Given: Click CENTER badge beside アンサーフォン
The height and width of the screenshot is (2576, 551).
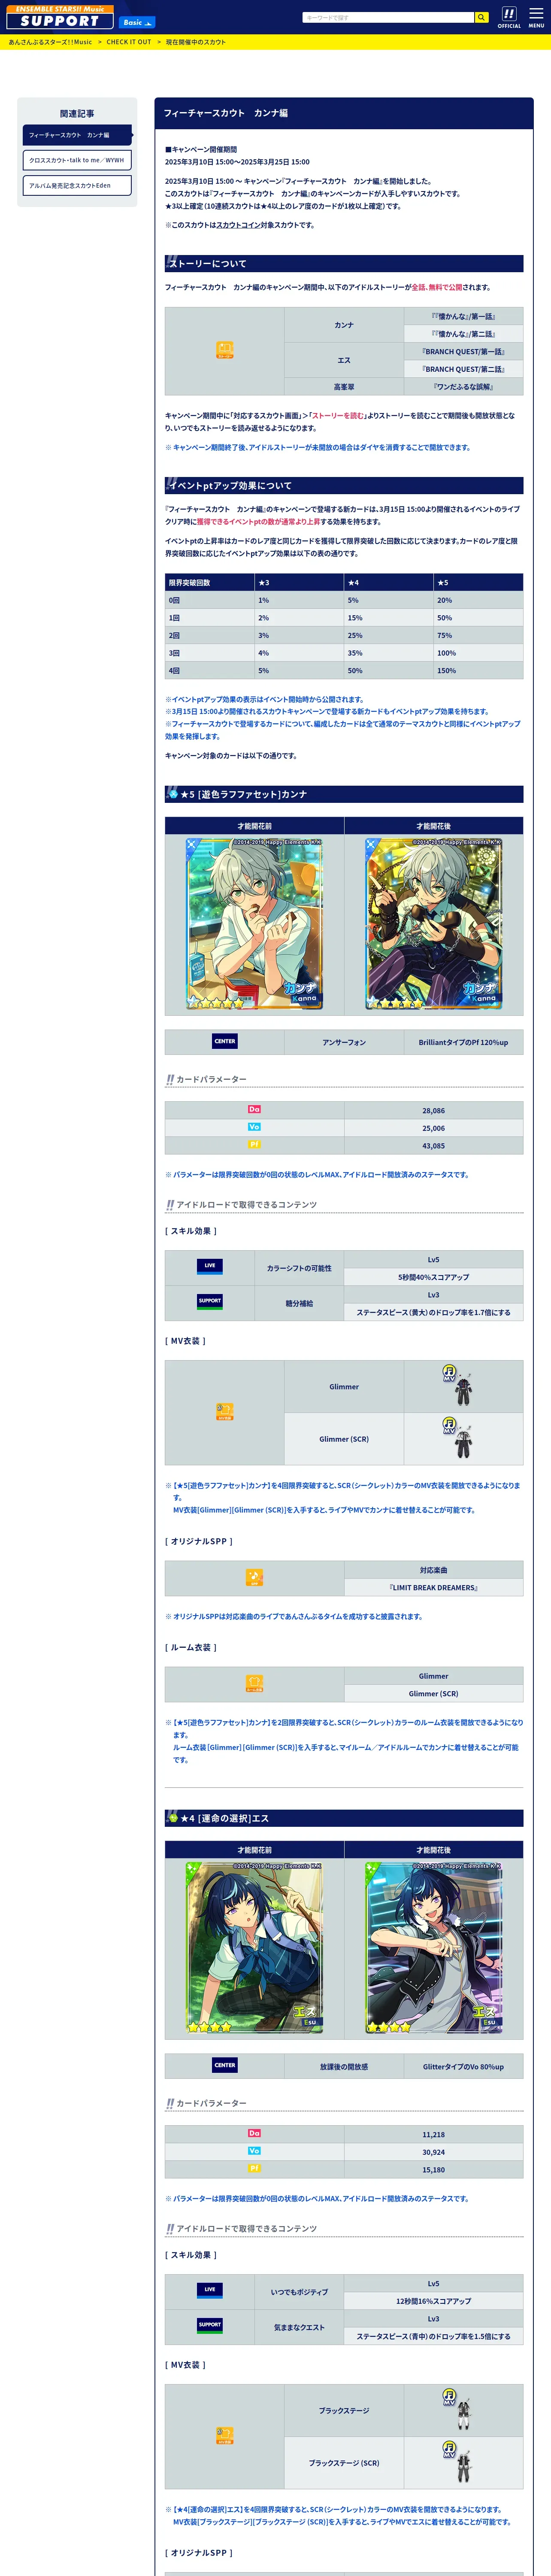Looking at the screenshot, I should tap(225, 1041).
